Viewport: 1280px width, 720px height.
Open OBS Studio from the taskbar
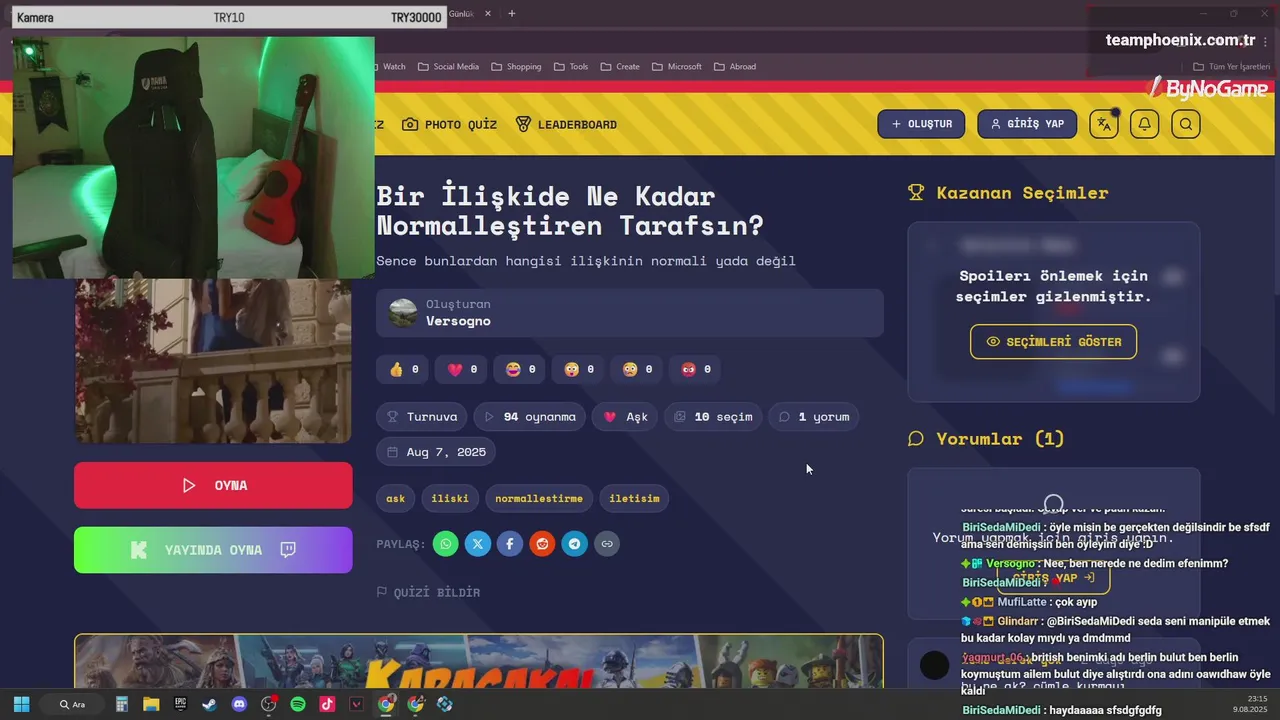[268, 704]
